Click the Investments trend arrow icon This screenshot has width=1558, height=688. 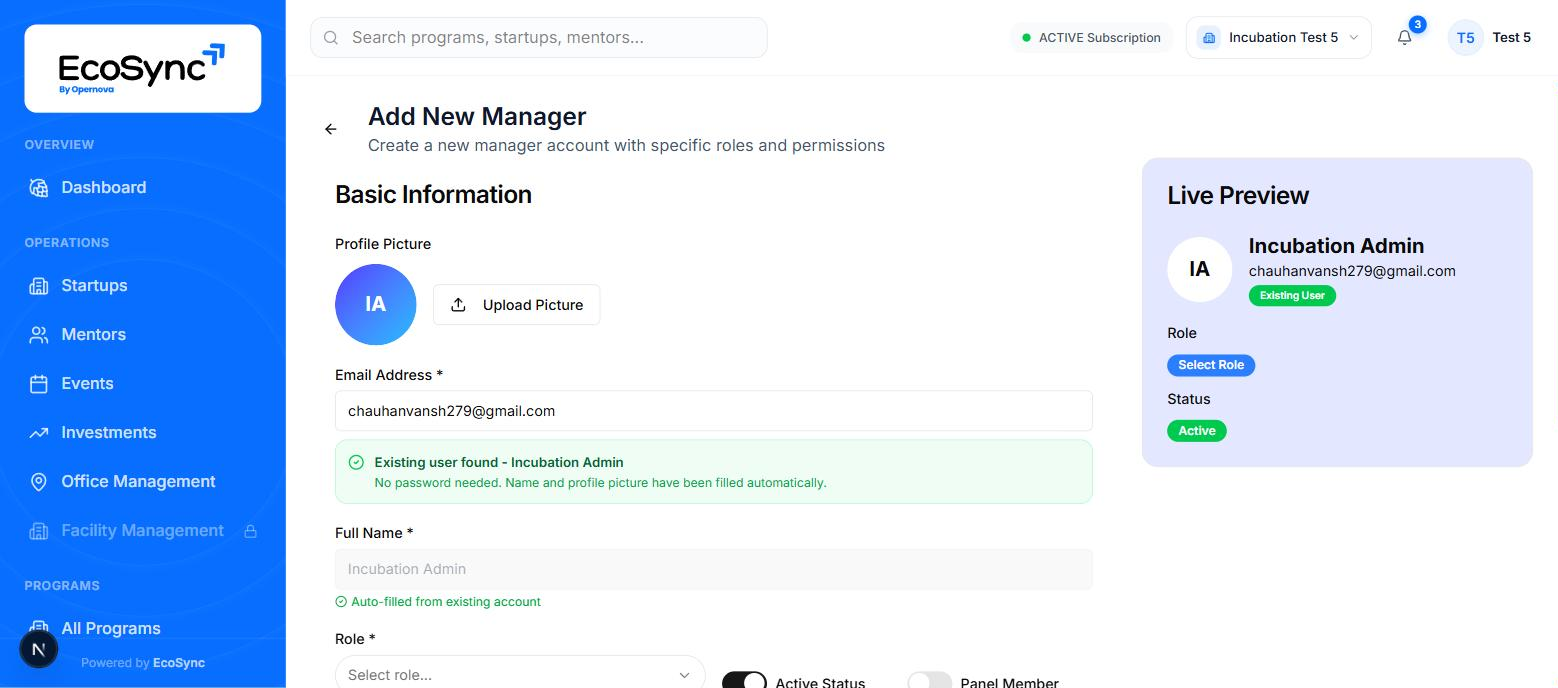[39, 433]
